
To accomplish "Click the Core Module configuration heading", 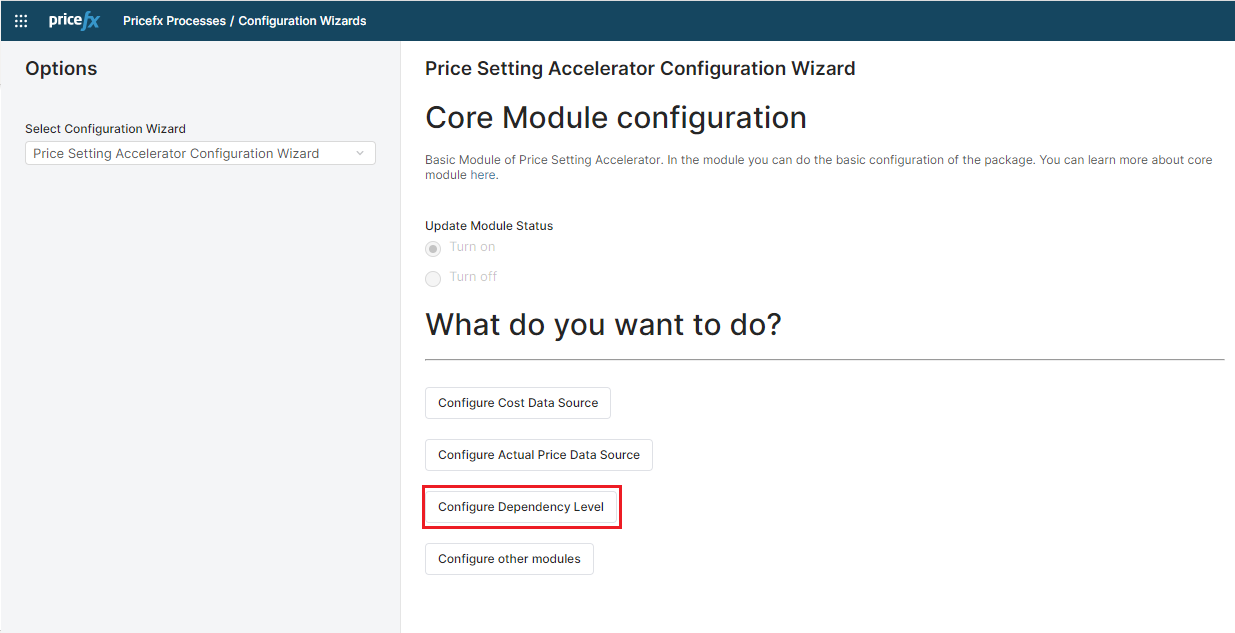I will coord(615,118).
